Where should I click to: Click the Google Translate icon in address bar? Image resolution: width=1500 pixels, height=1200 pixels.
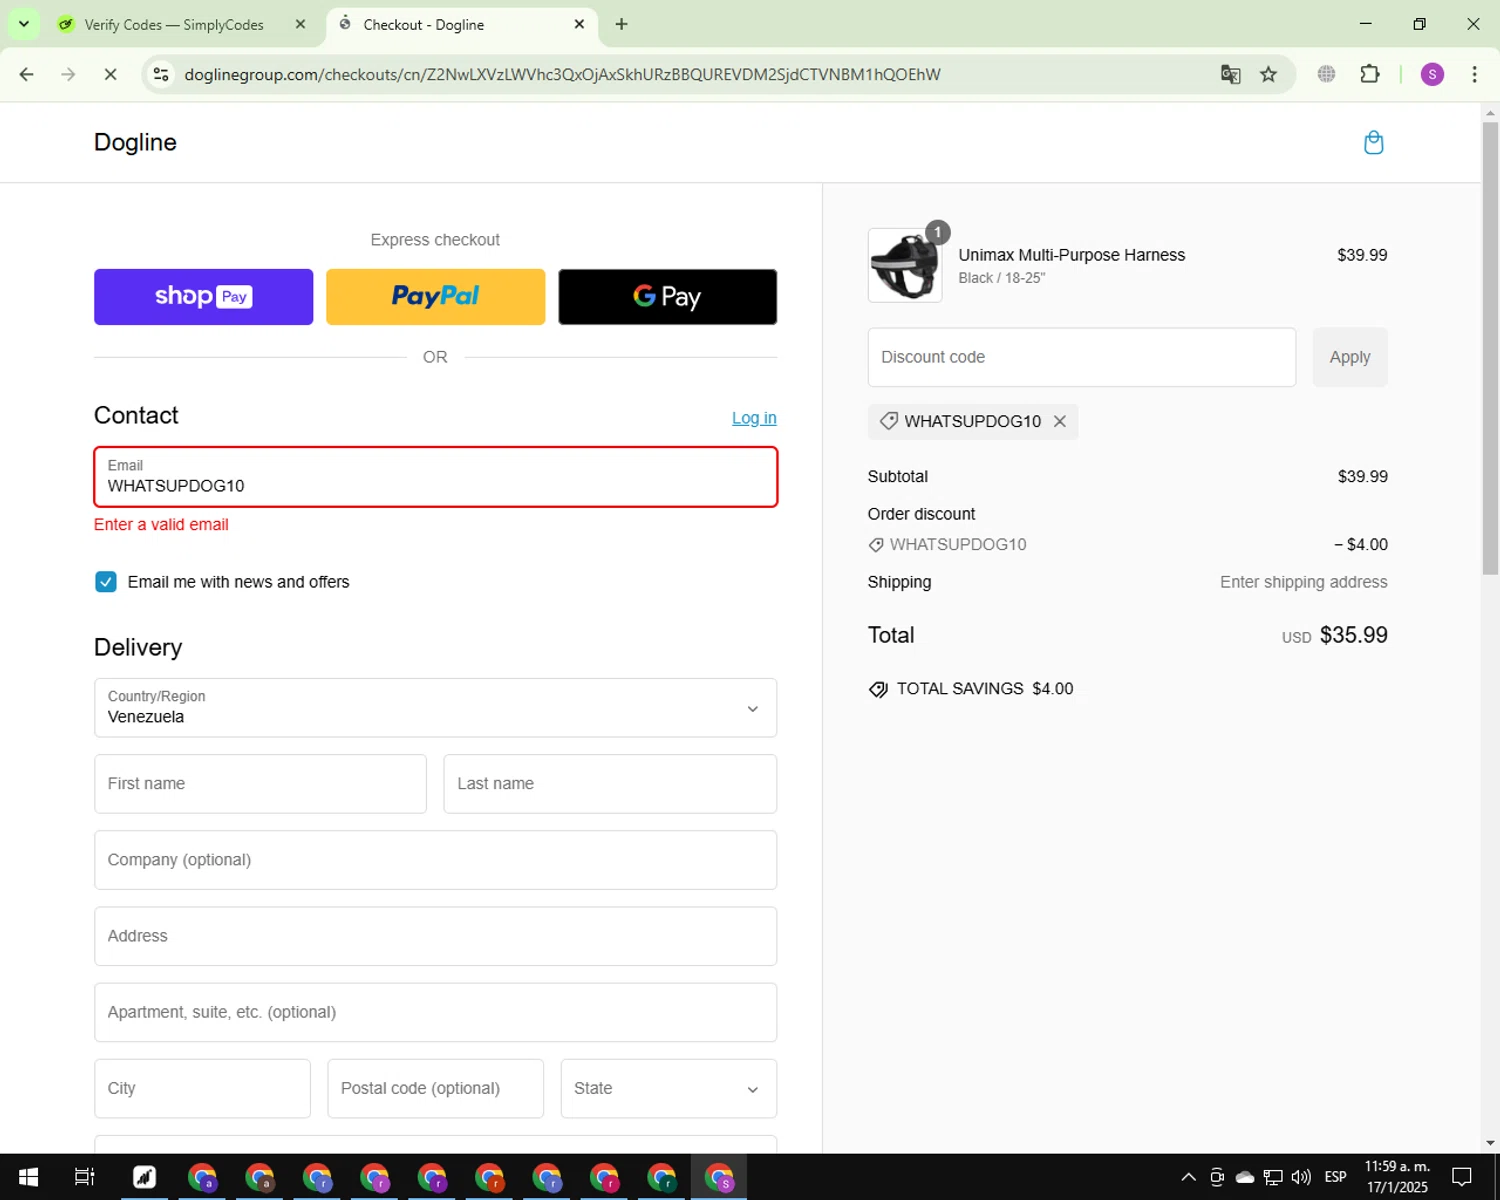[1230, 74]
